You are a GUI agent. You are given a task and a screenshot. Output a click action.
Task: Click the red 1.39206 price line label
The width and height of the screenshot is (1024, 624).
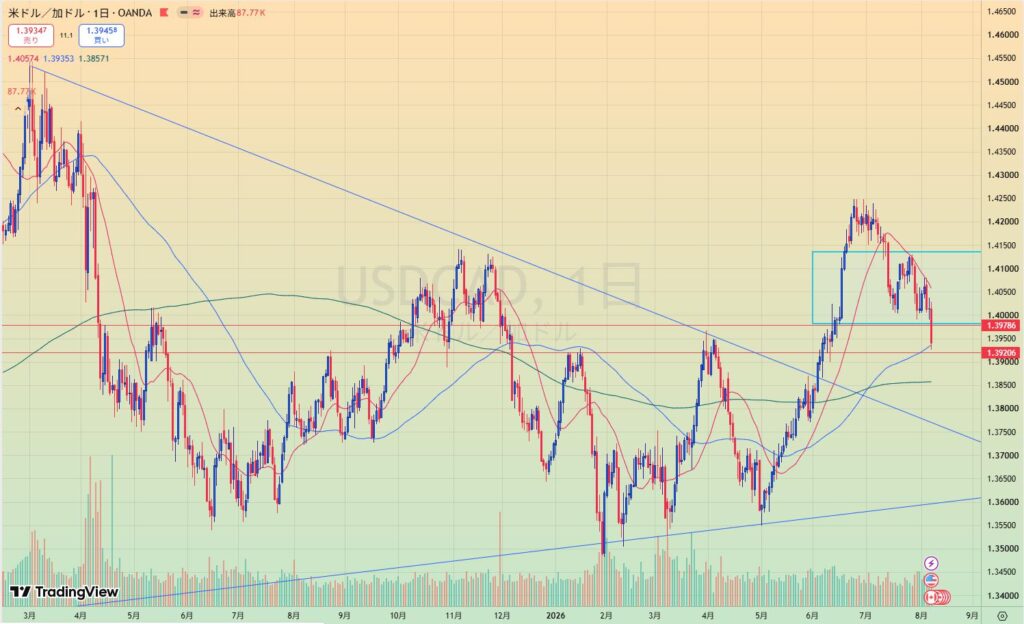(x=1000, y=352)
